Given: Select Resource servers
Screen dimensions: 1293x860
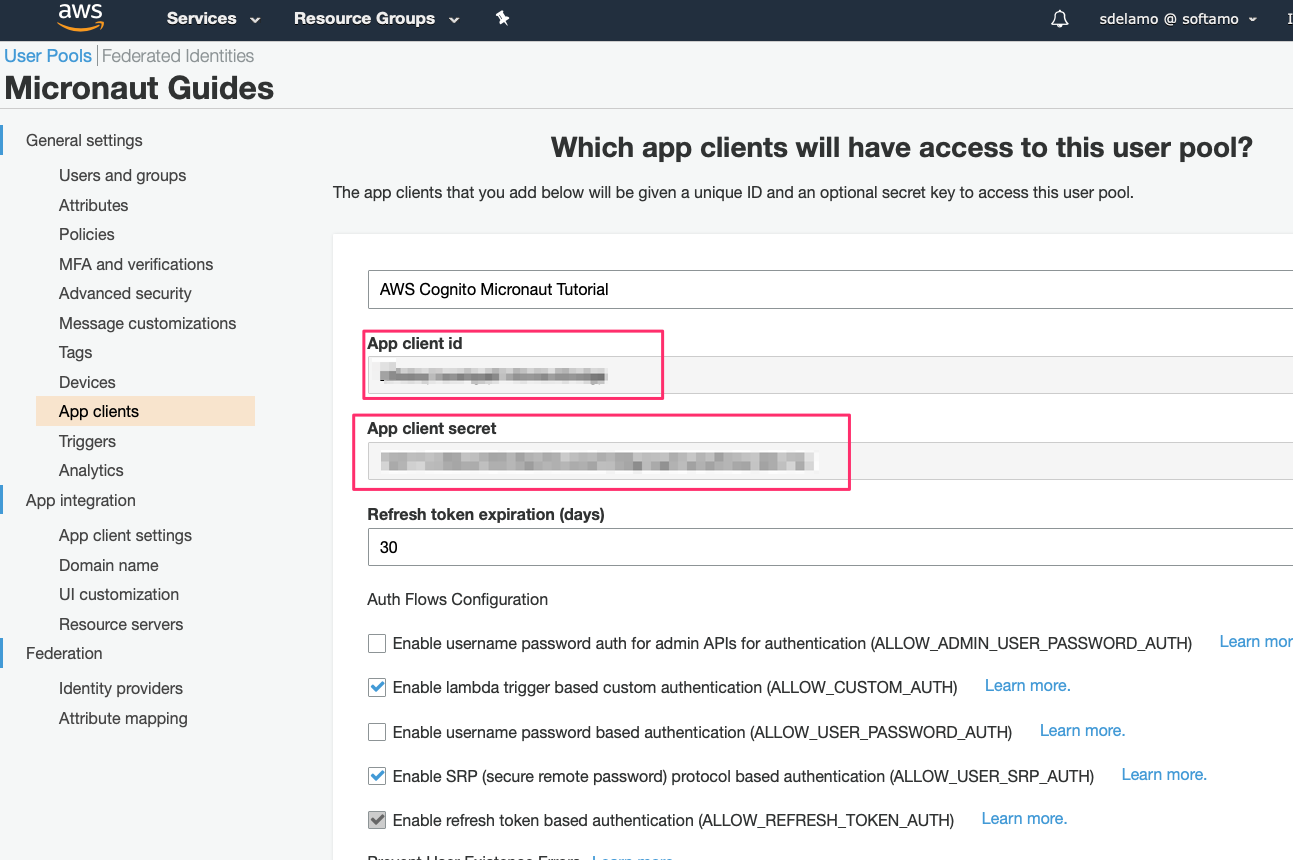Looking at the screenshot, I should pyautogui.click(x=121, y=624).
